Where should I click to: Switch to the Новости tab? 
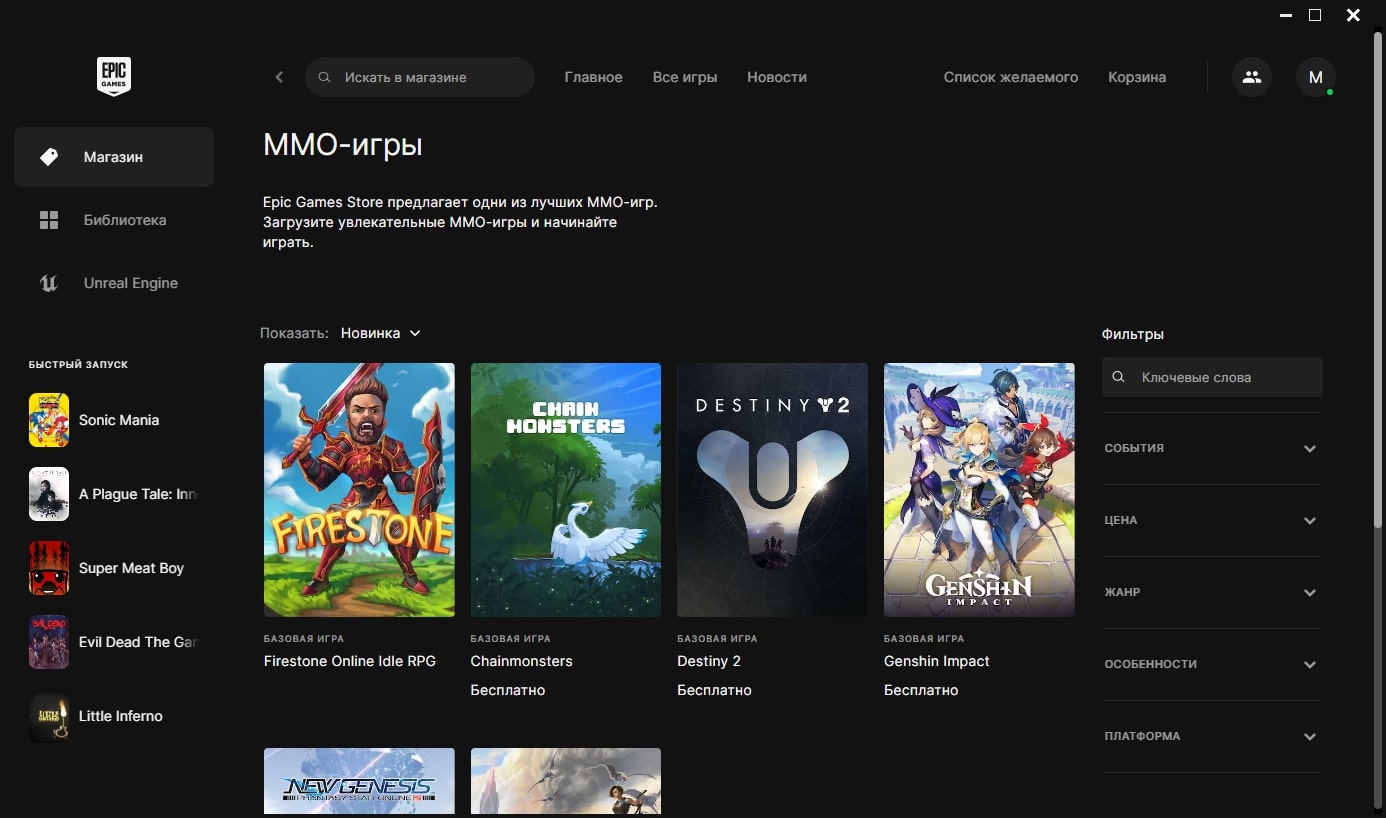point(777,77)
